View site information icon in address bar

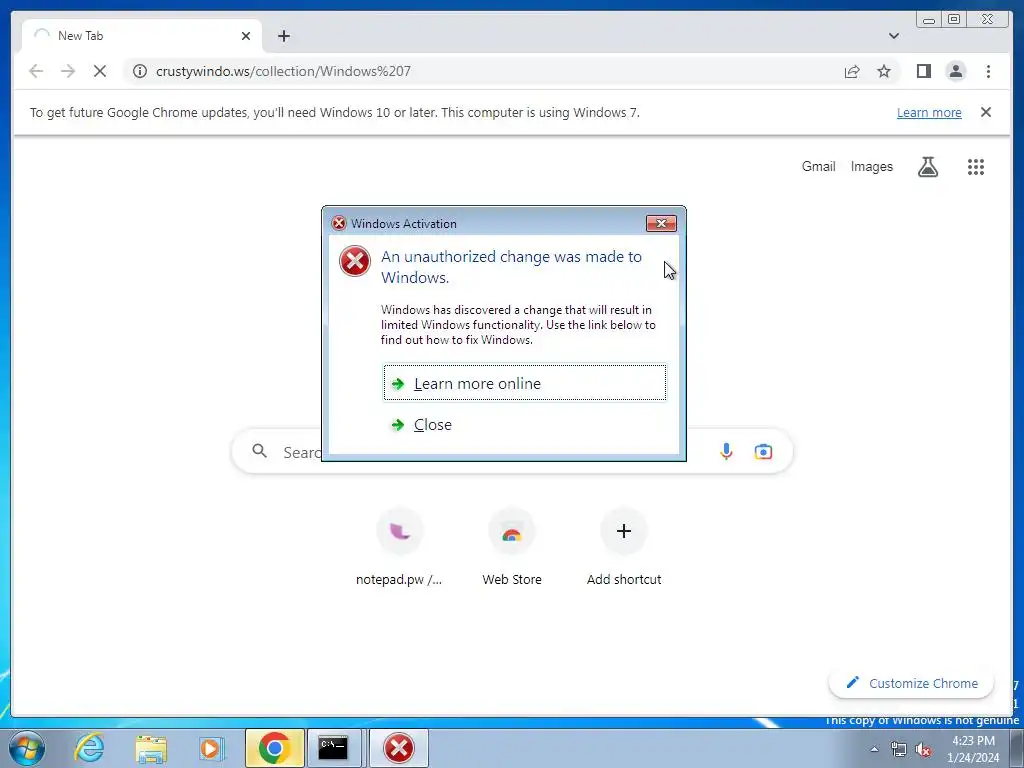pos(140,71)
